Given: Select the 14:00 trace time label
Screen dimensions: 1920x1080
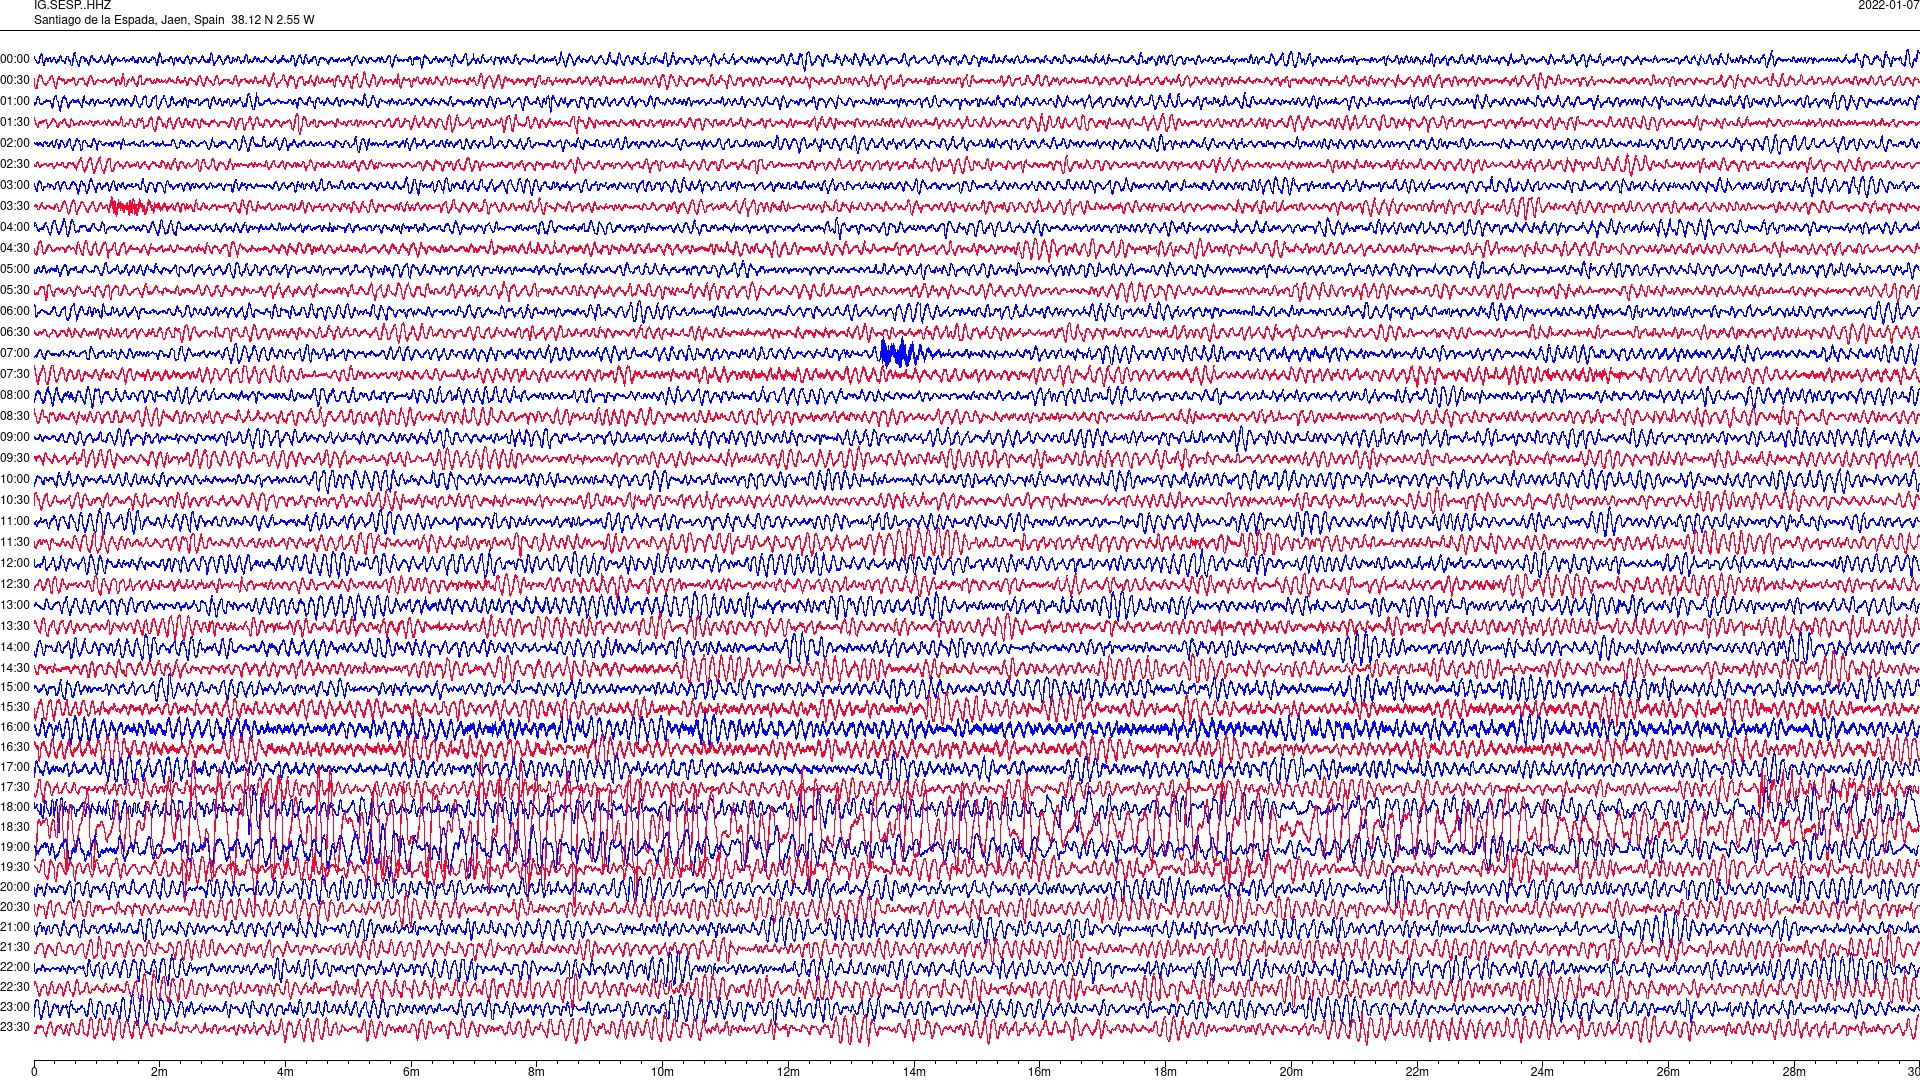Looking at the screenshot, I should point(15,647).
